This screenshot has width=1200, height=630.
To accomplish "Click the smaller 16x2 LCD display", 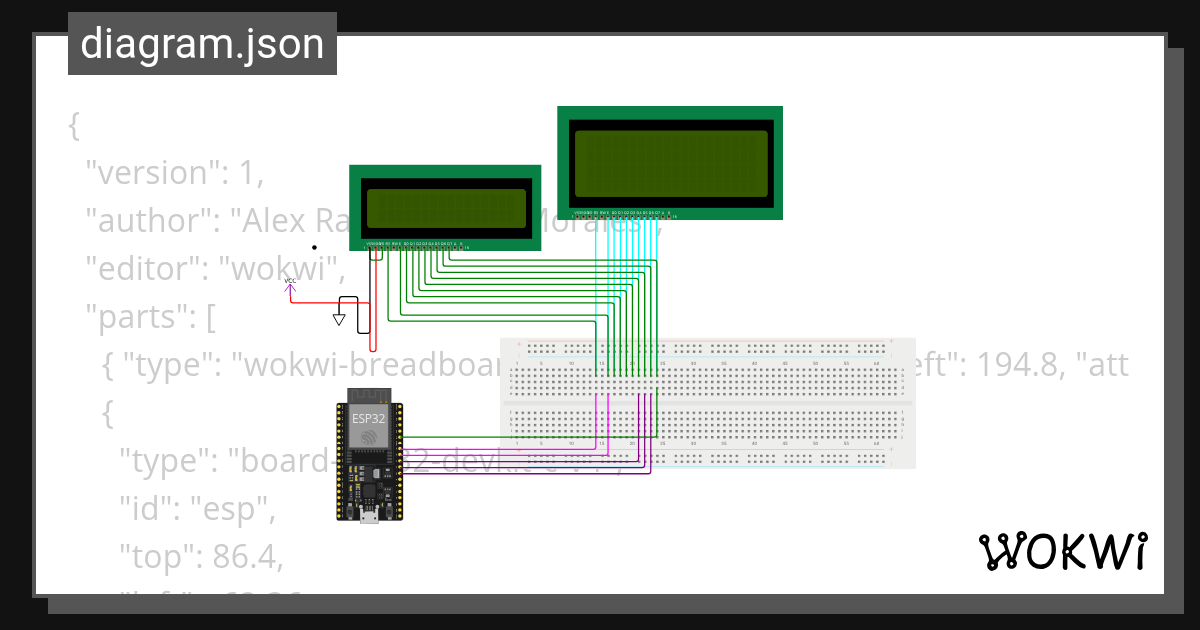I will [x=446, y=207].
